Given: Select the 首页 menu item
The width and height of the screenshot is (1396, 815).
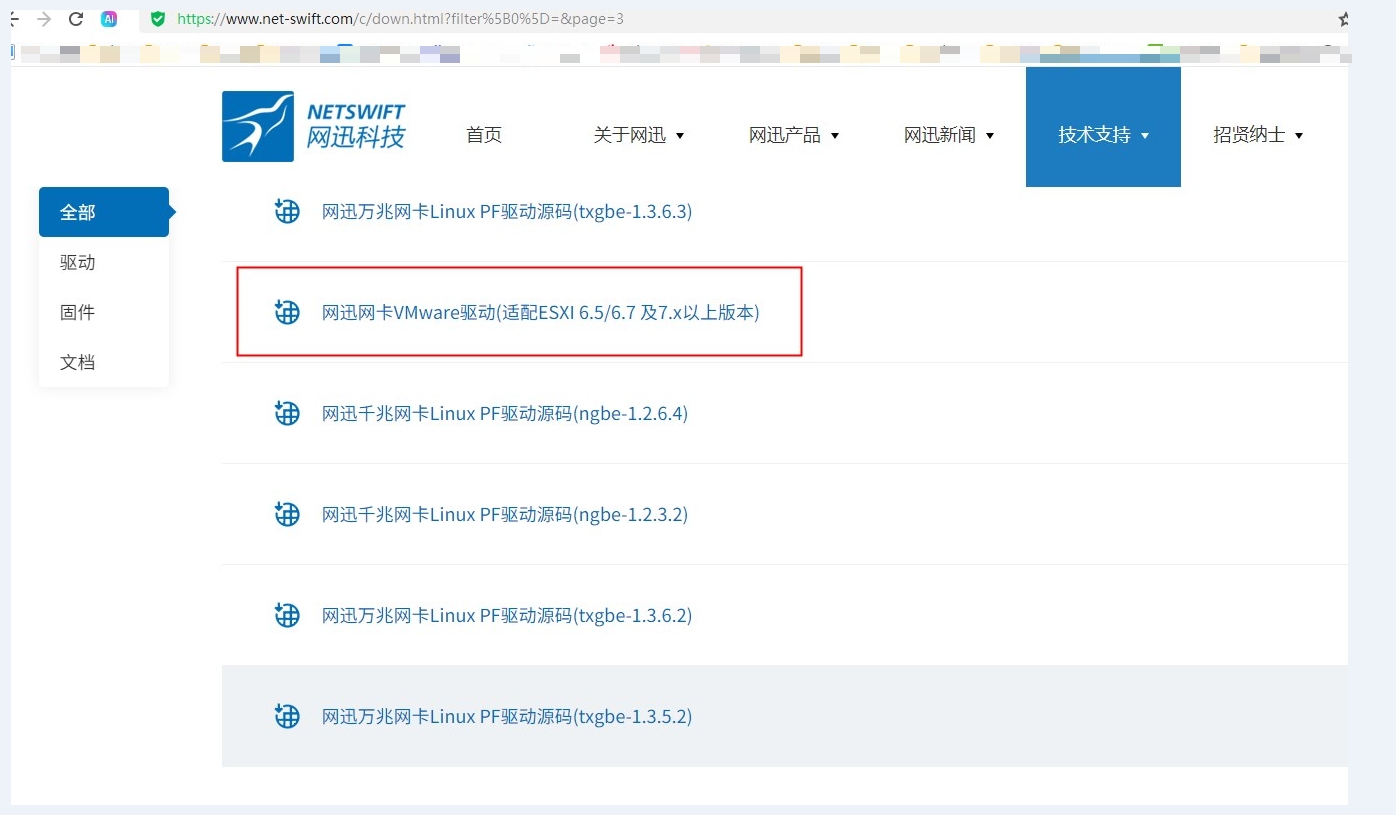Looking at the screenshot, I should tap(483, 134).
